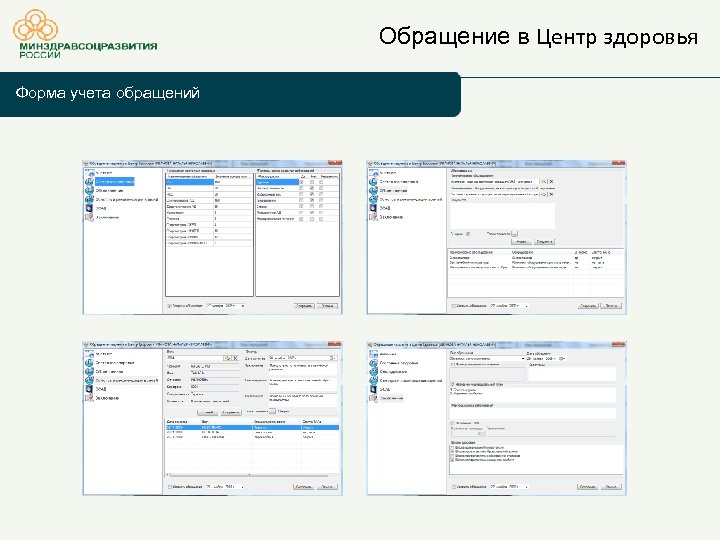
Task: Click search icon beside second field, top-right window
Action: 544,194
